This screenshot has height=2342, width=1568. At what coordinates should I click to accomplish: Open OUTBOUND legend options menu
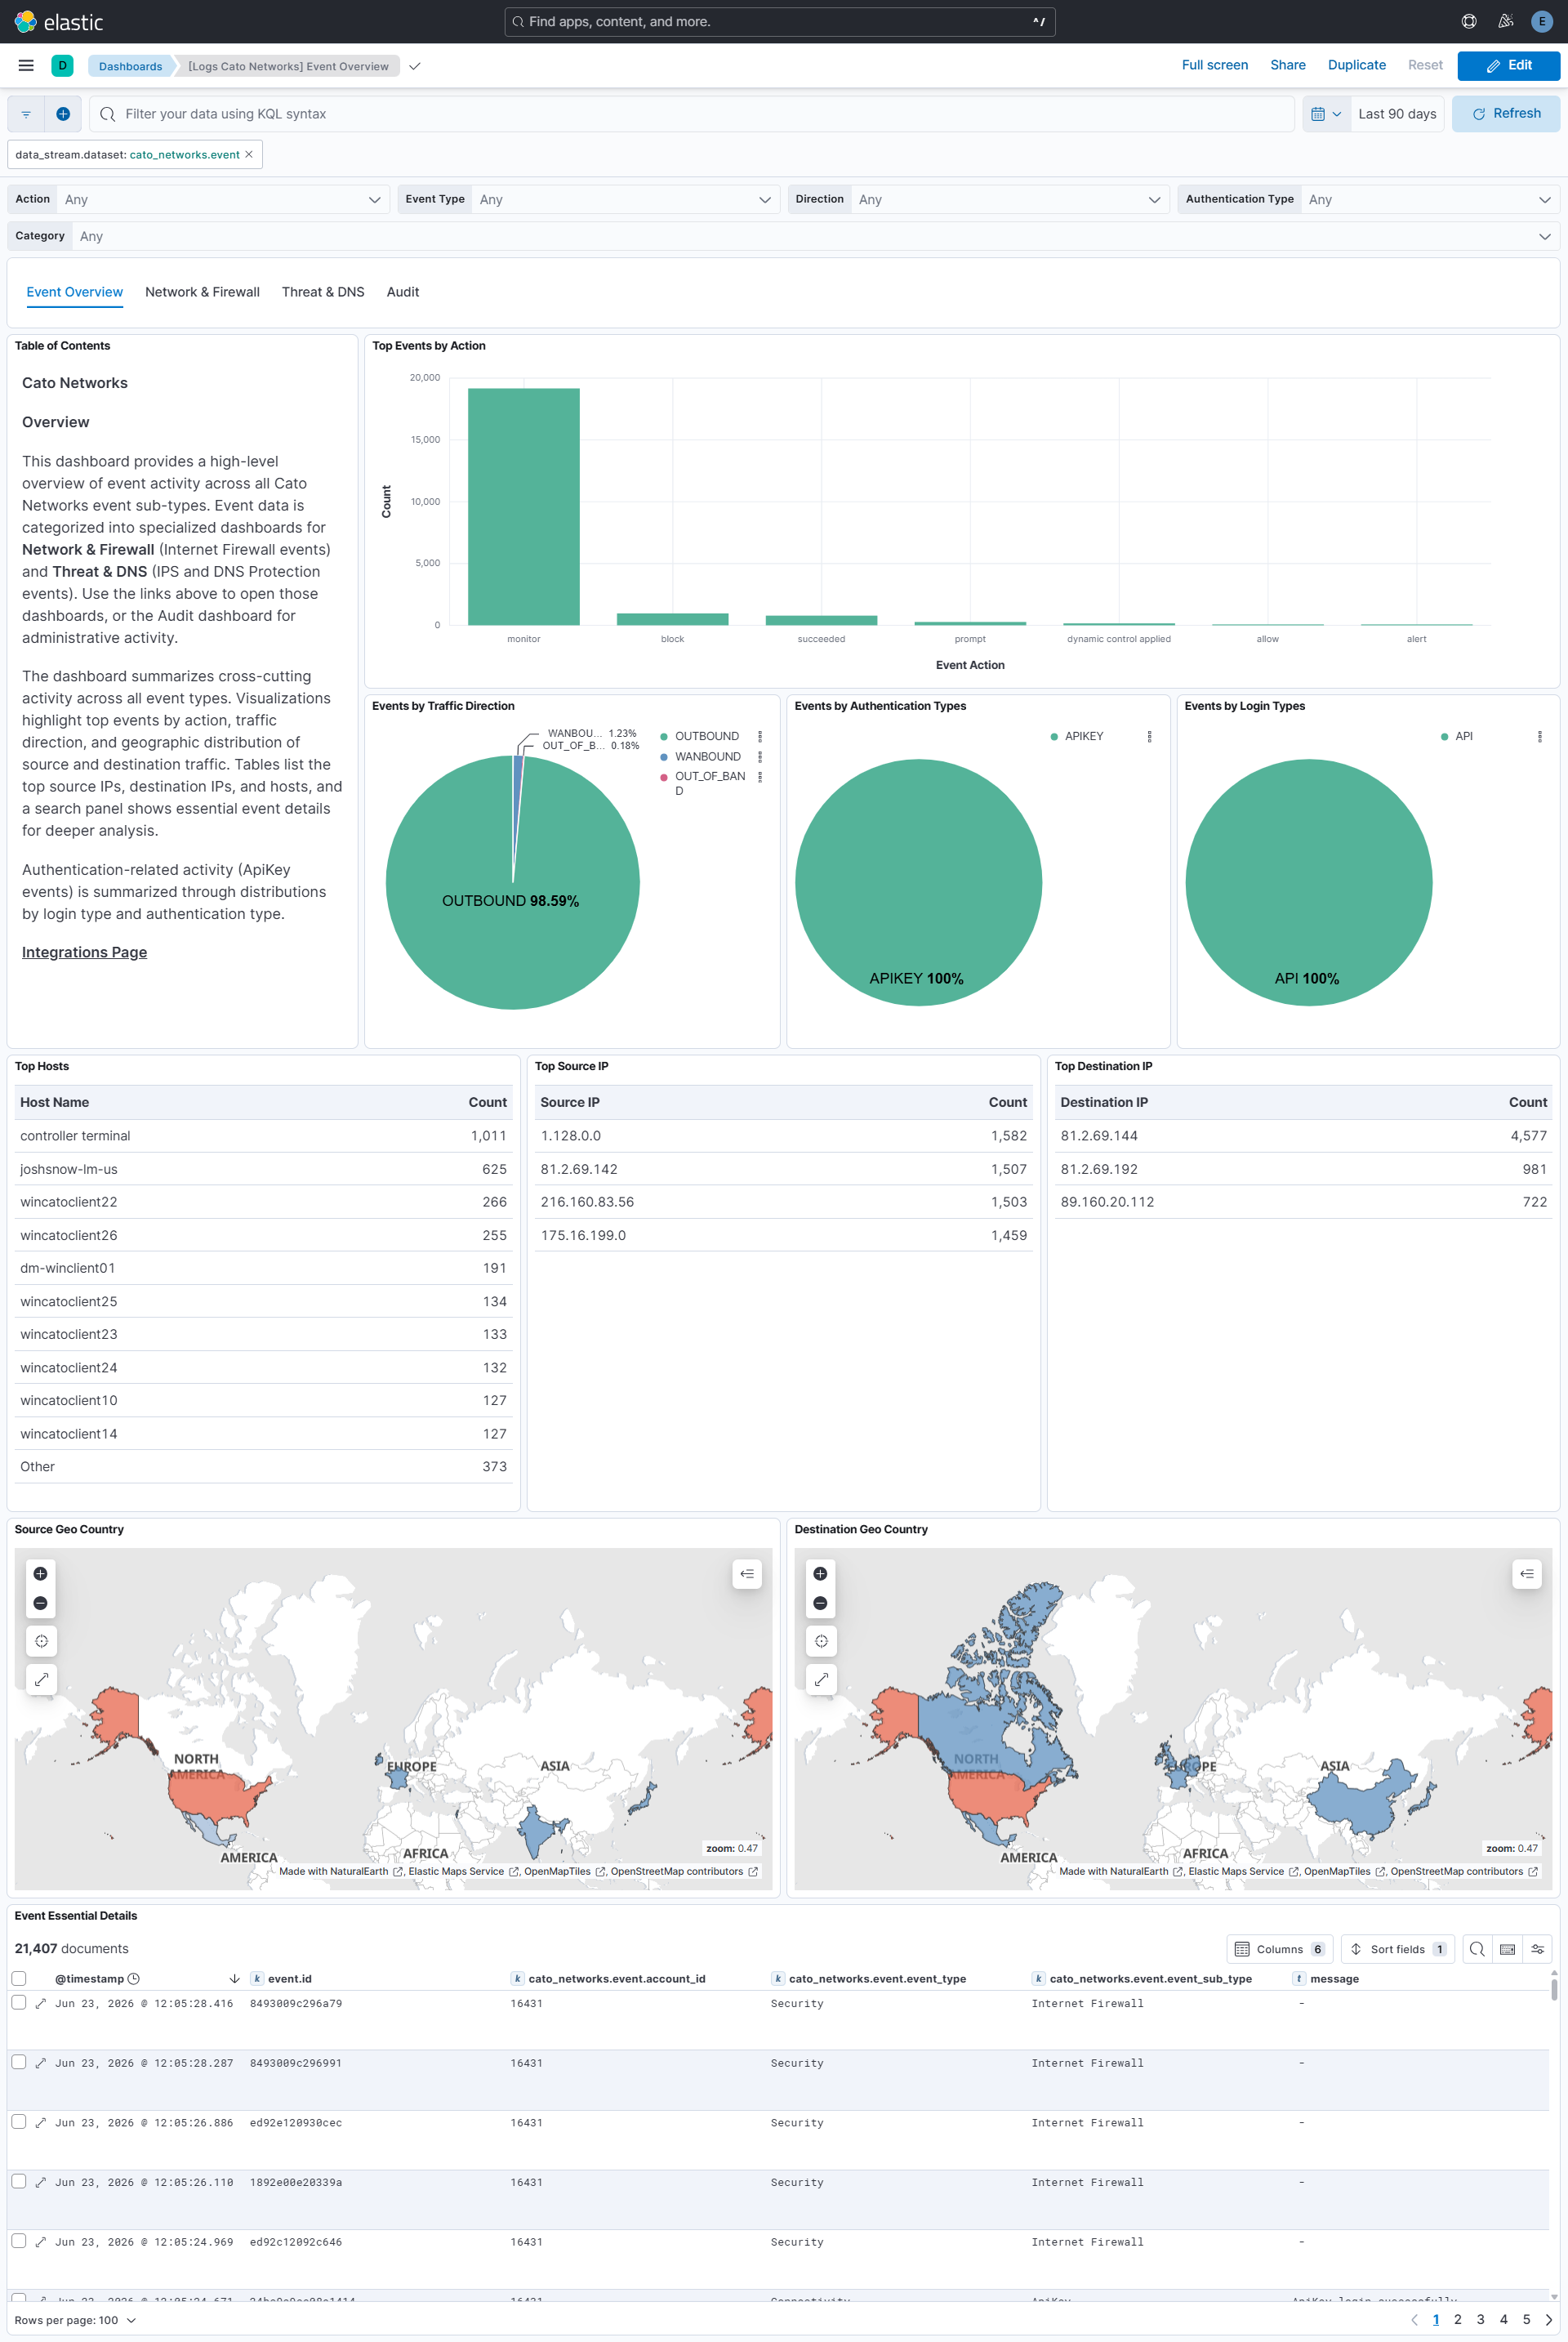[x=760, y=737]
